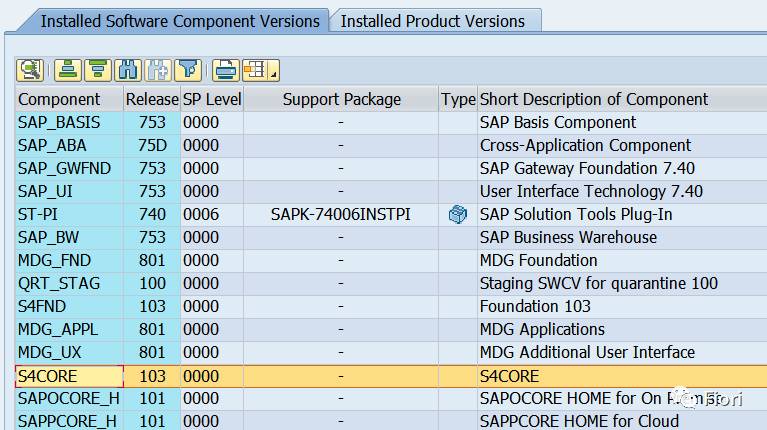Screen dimensions: 767x430
Task: Select the SAPPCORE_H component cell
Action: (x=69, y=421)
